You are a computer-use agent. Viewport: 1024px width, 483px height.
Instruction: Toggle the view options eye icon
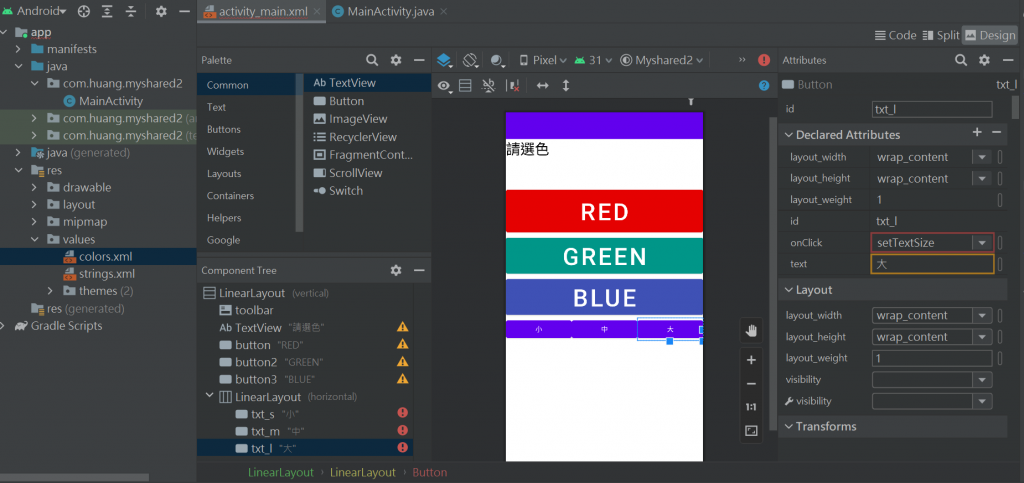[x=445, y=86]
